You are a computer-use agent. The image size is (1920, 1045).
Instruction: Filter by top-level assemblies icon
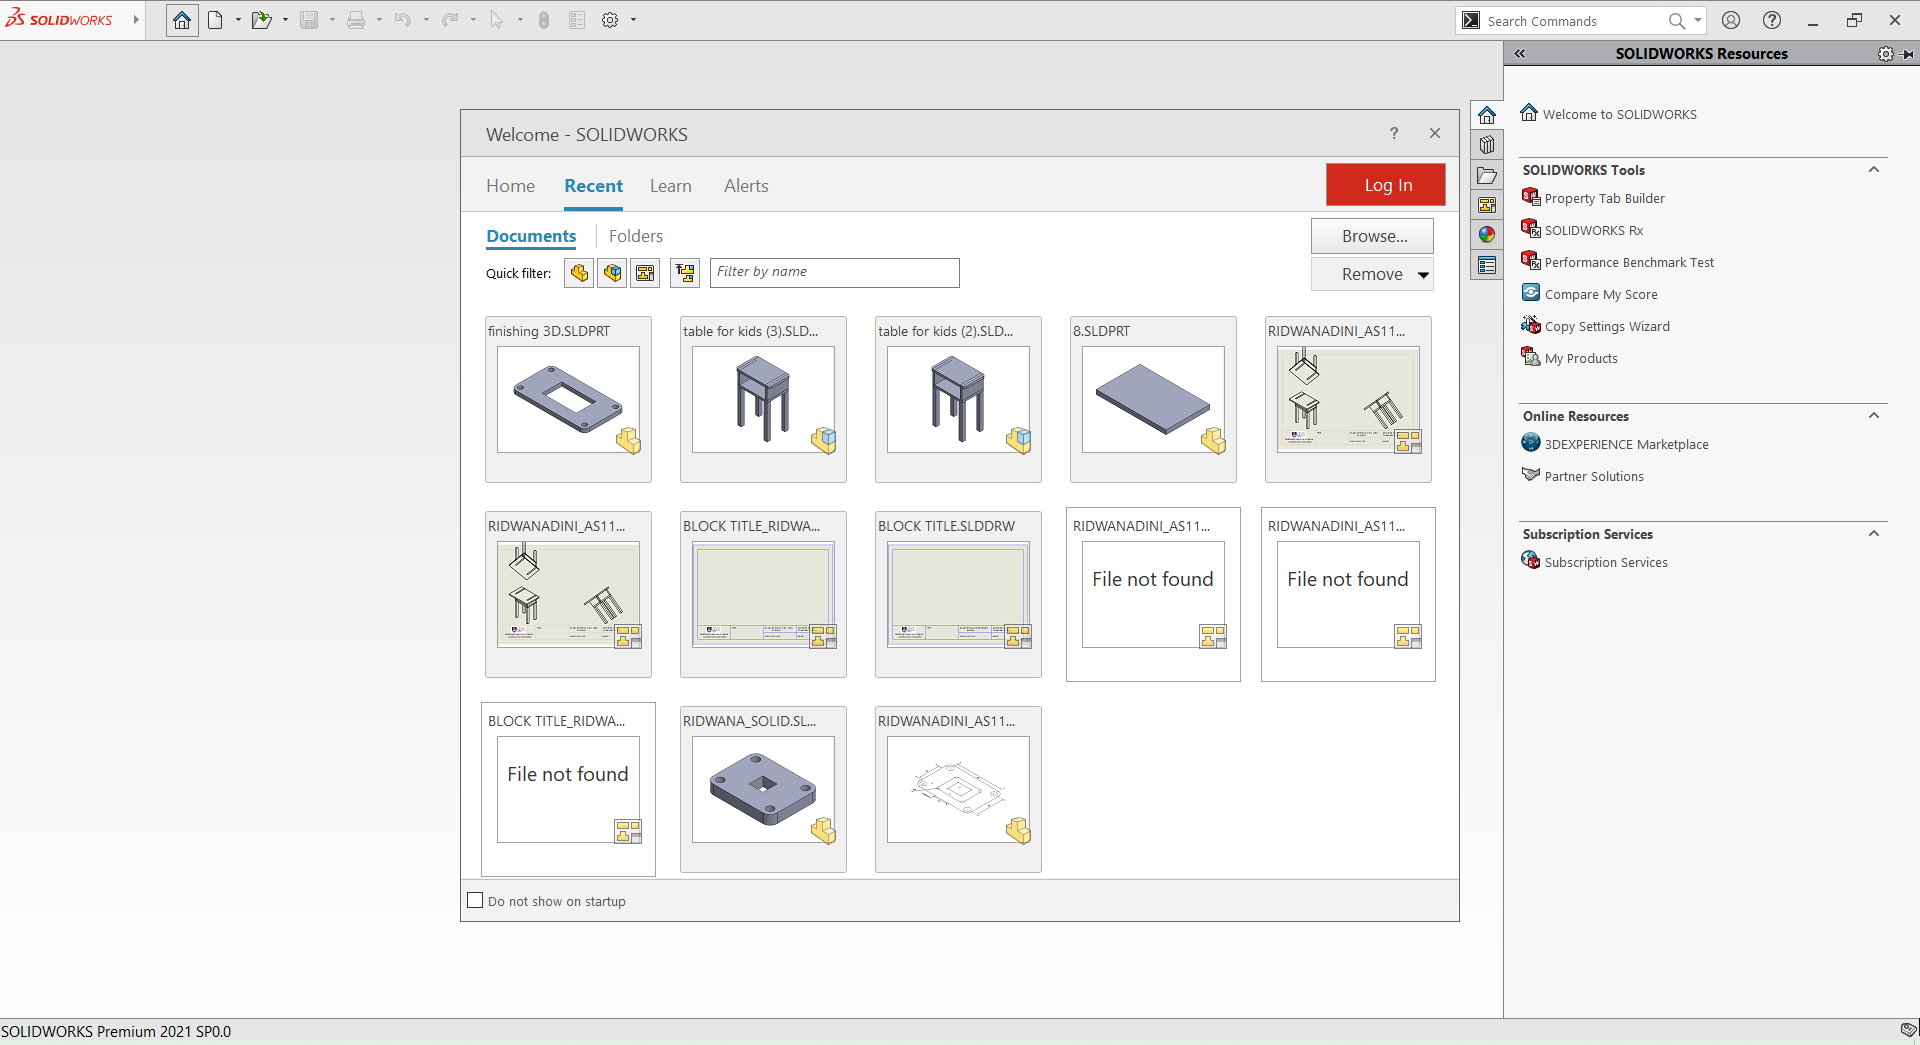click(x=685, y=273)
